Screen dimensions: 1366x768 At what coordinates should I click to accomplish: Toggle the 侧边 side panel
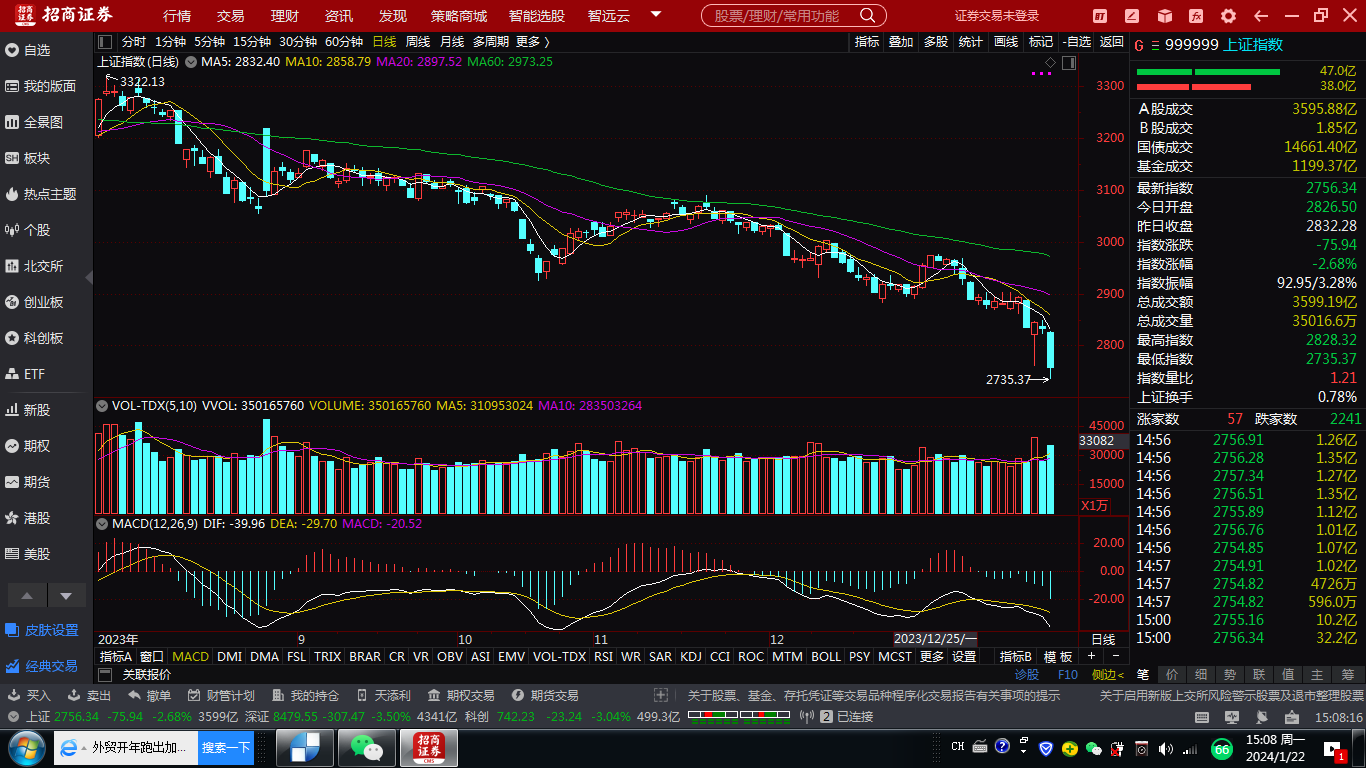click(x=1107, y=675)
